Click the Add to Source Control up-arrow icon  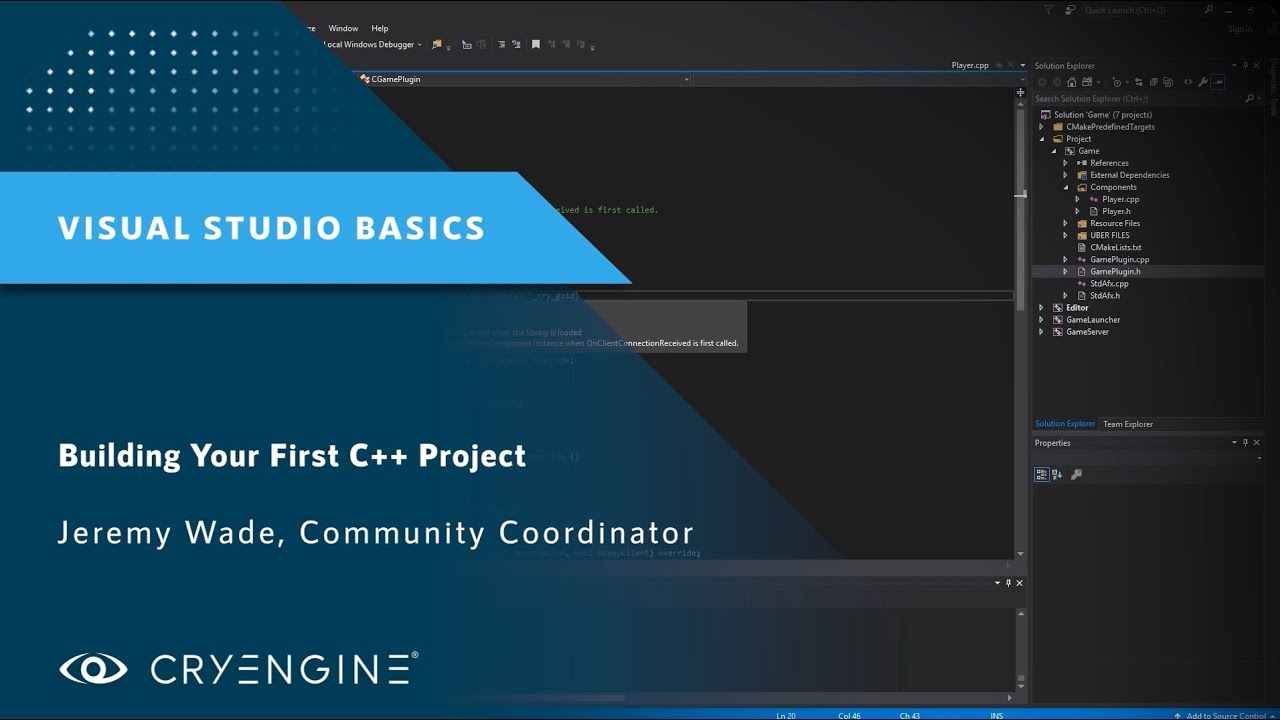point(1177,716)
